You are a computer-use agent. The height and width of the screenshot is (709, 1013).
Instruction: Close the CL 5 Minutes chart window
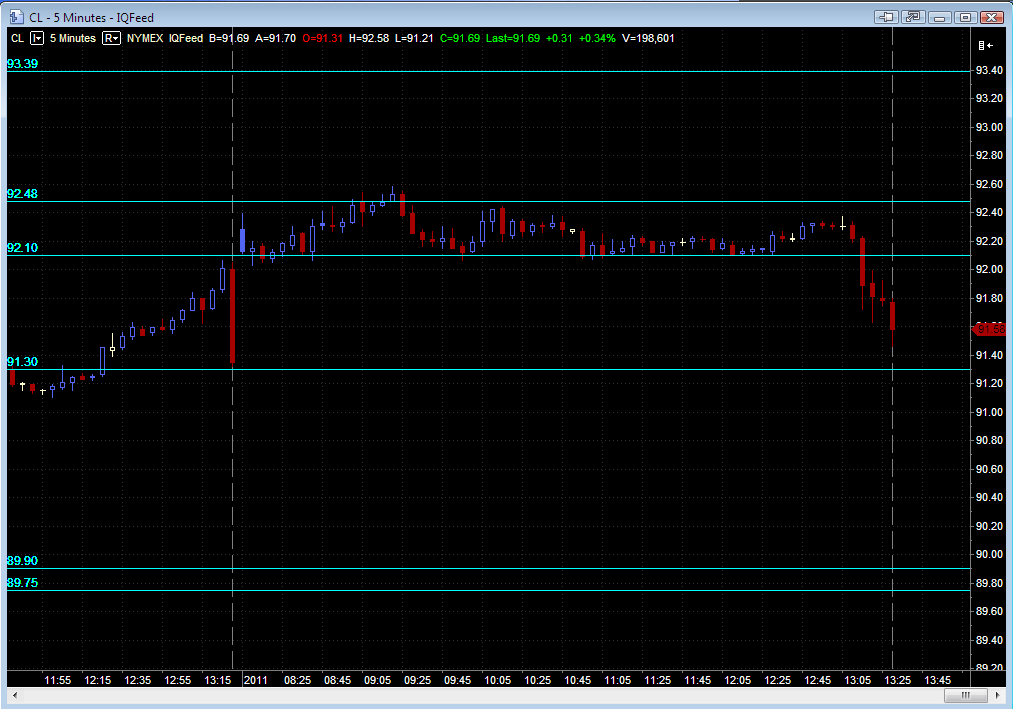click(x=992, y=17)
